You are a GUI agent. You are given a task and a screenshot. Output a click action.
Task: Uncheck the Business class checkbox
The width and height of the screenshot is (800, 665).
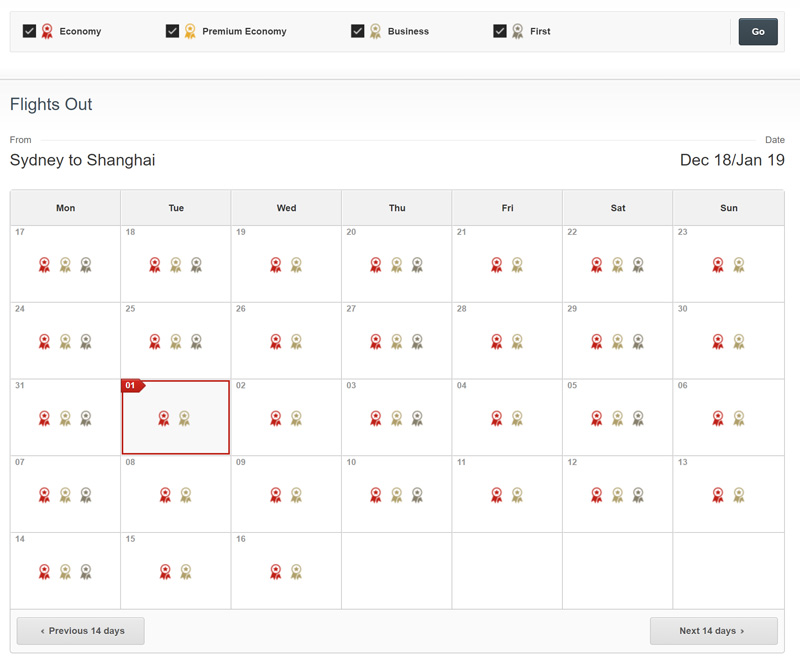pos(358,31)
